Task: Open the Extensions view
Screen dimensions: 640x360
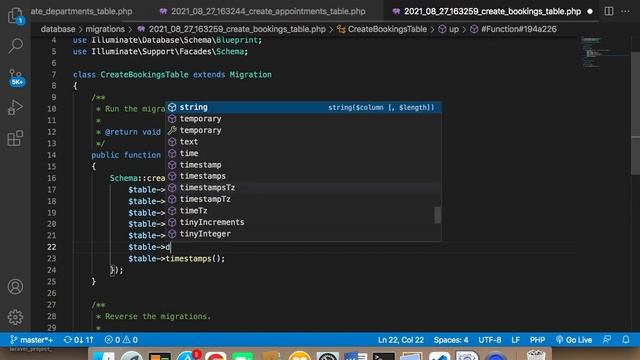Action: pos(15,138)
